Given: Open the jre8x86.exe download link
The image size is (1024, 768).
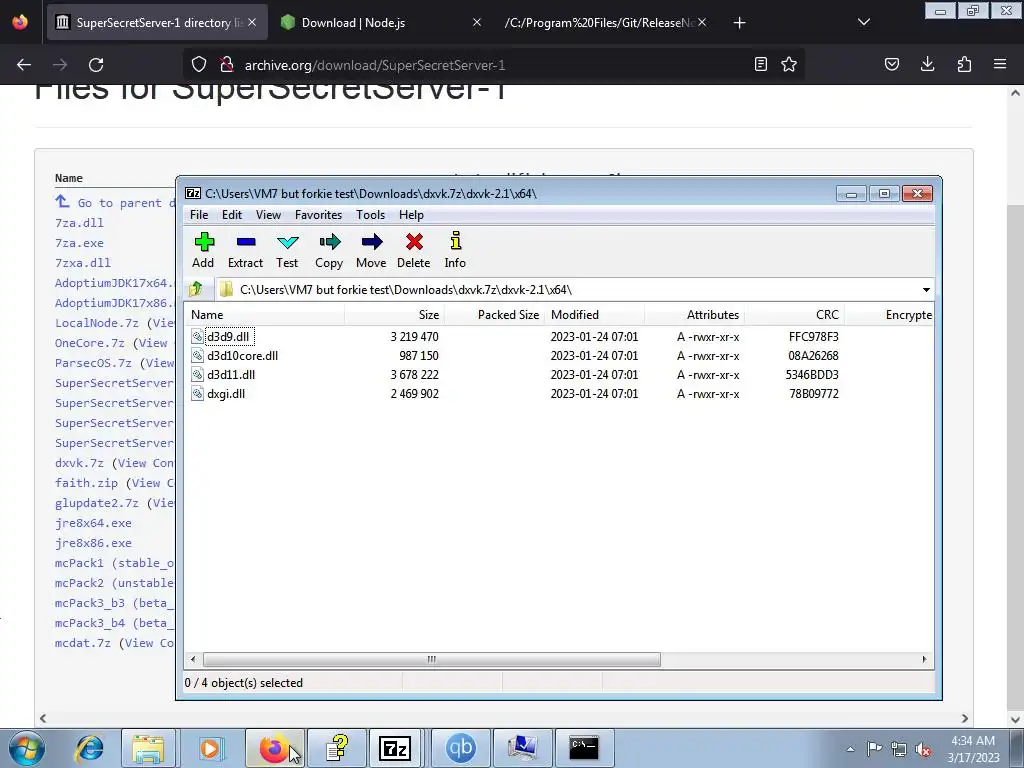Looking at the screenshot, I should pos(93,543).
